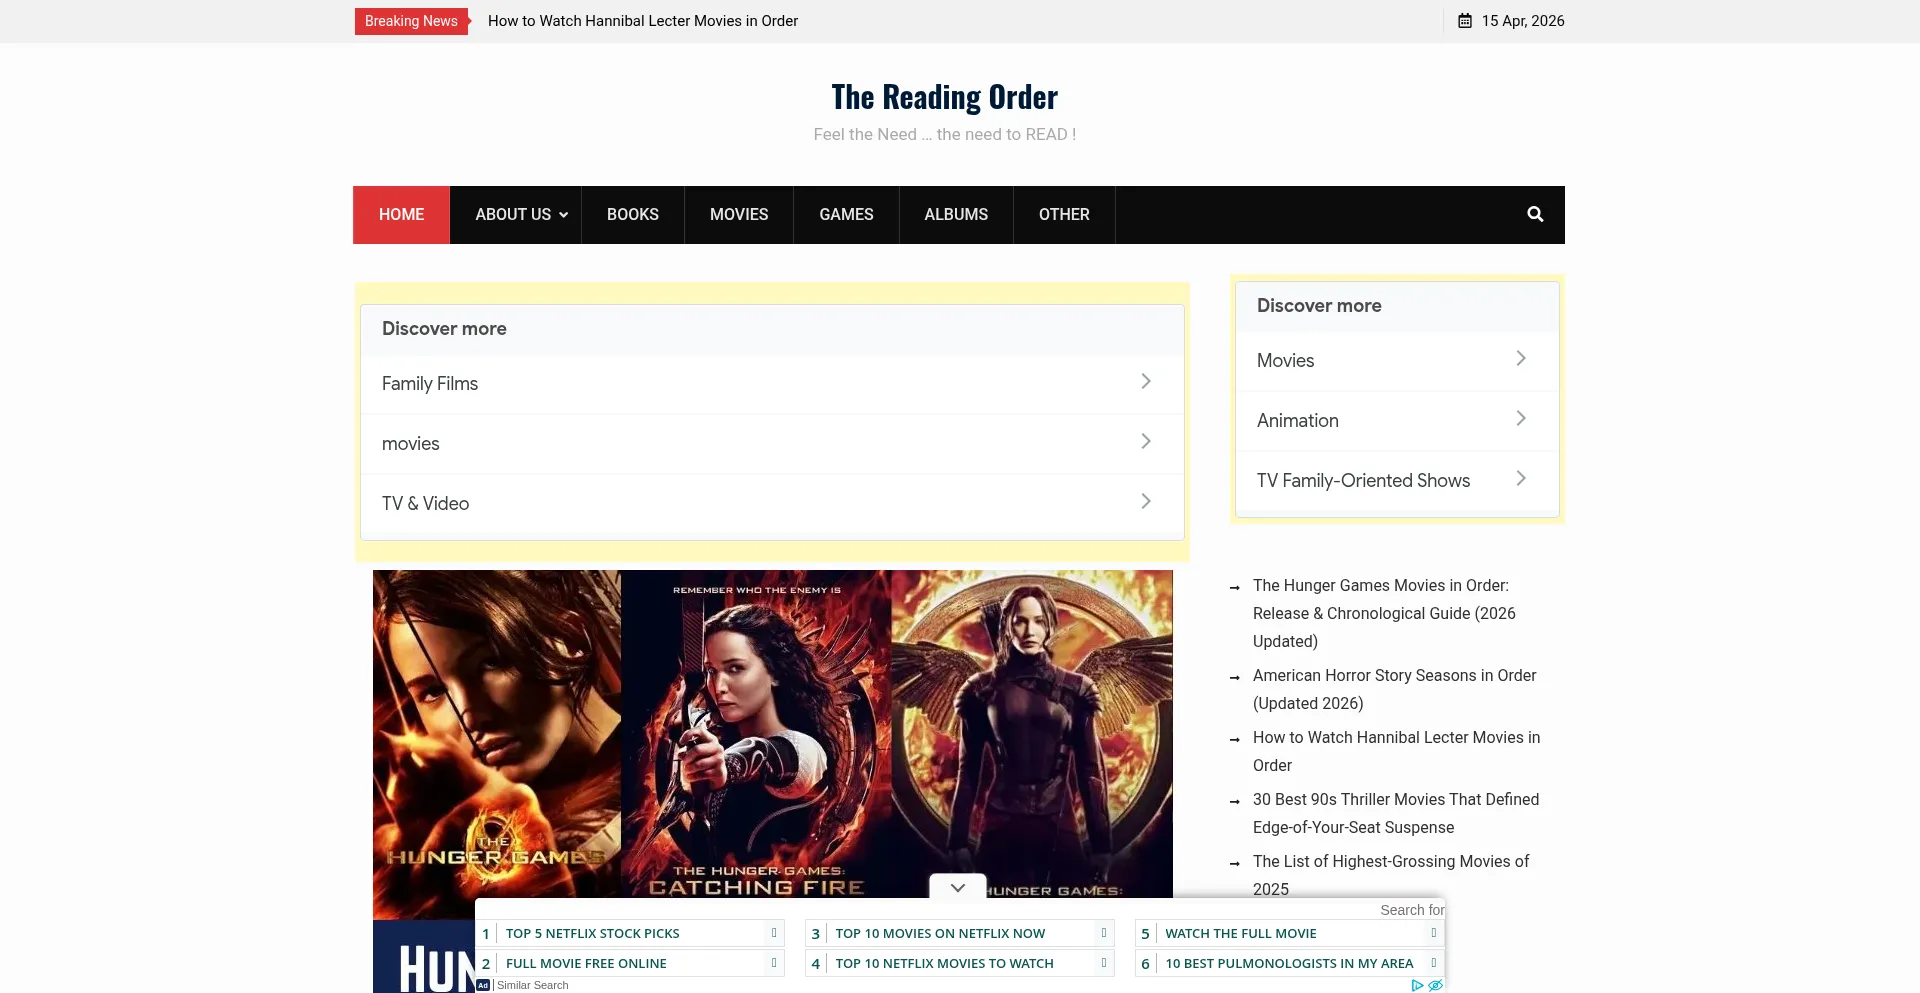This screenshot has width=1920, height=993.
Task: Open breaking news Hannibal Lecter headline
Action: coord(643,21)
